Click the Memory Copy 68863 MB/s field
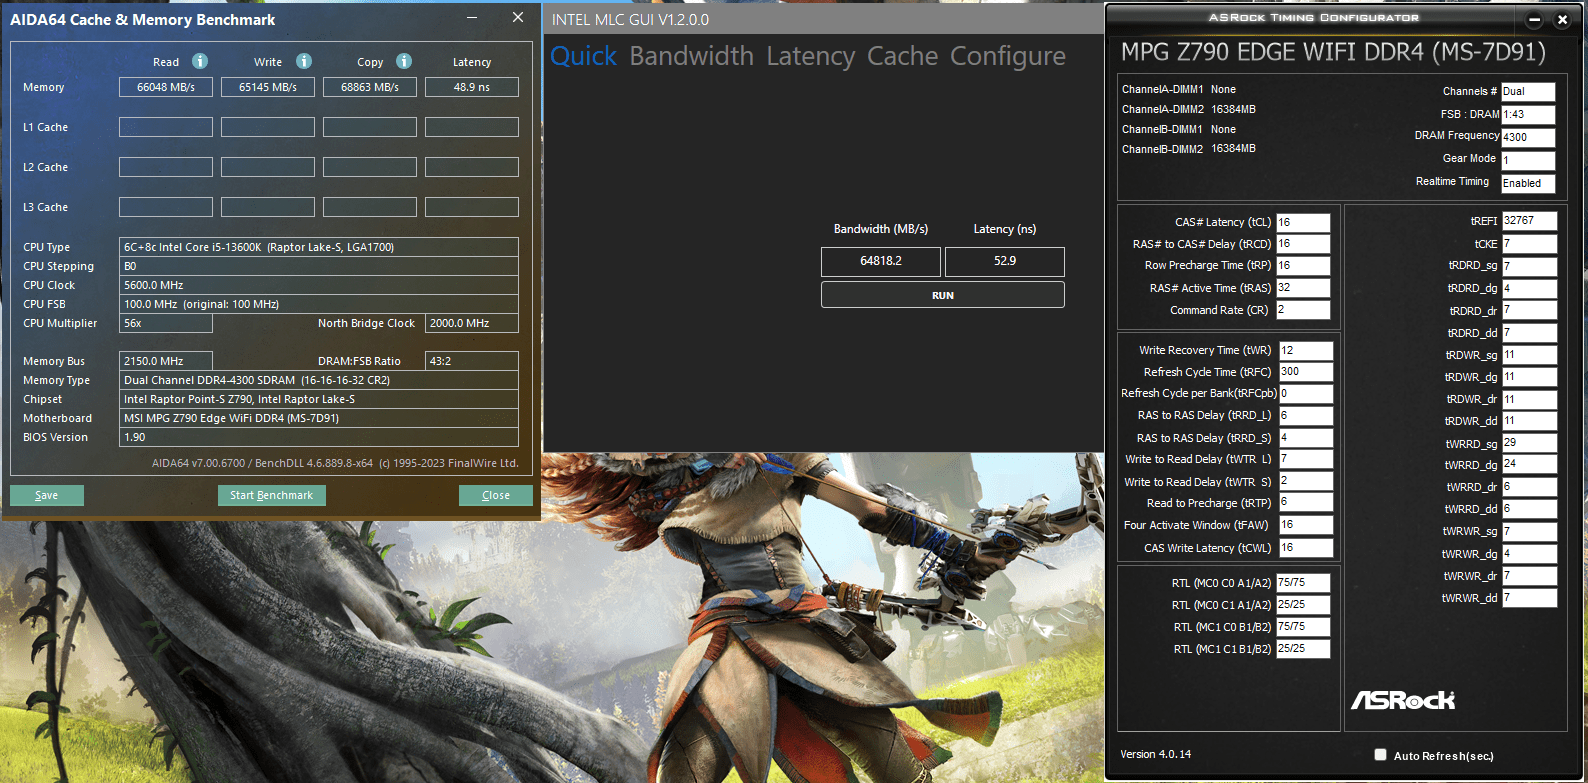 click(x=370, y=87)
